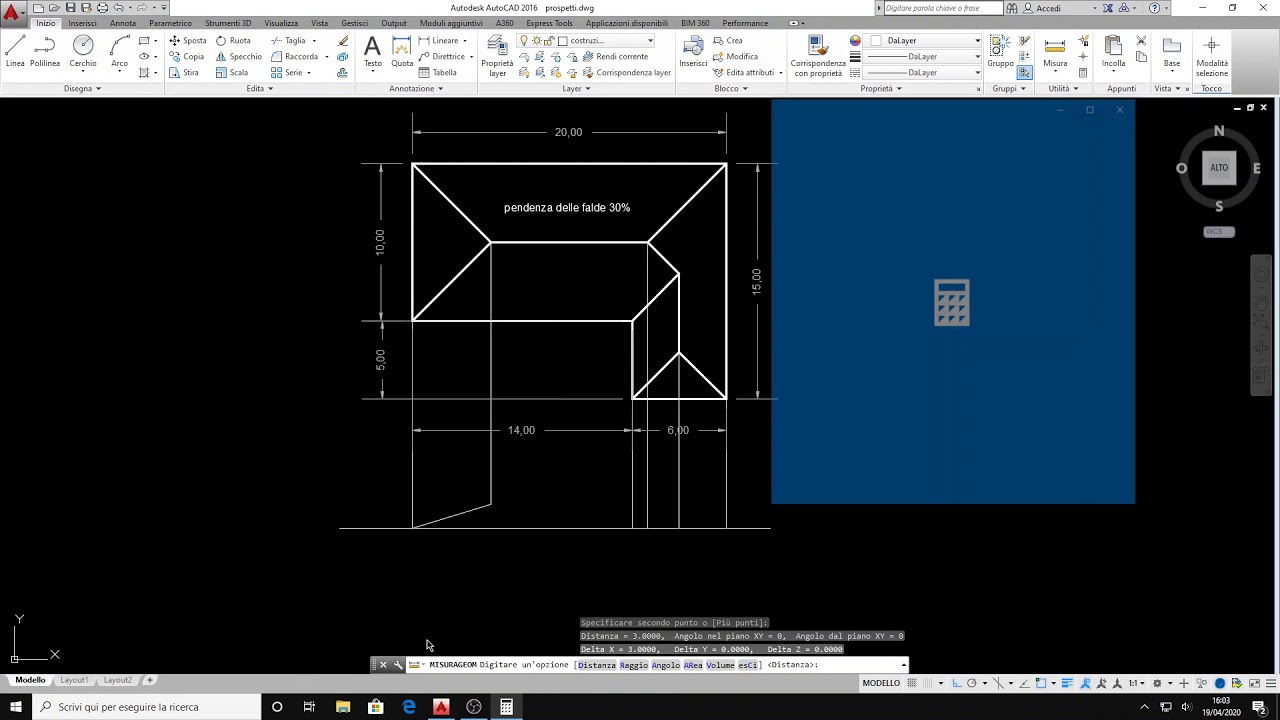Click the Inserisci block button

pos(693,51)
